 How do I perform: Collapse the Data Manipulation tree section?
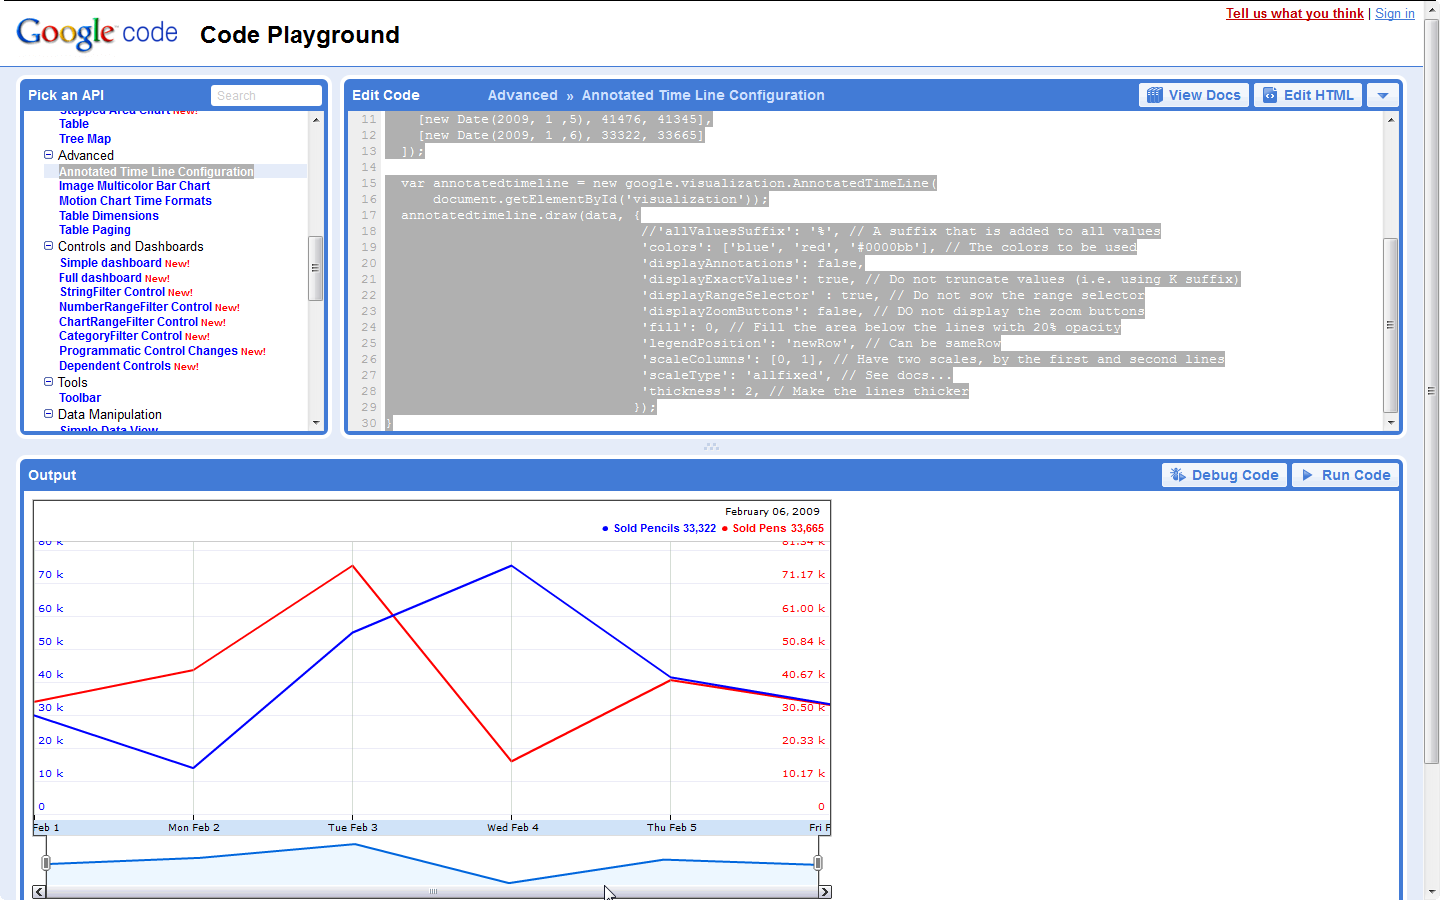point(48,414)
